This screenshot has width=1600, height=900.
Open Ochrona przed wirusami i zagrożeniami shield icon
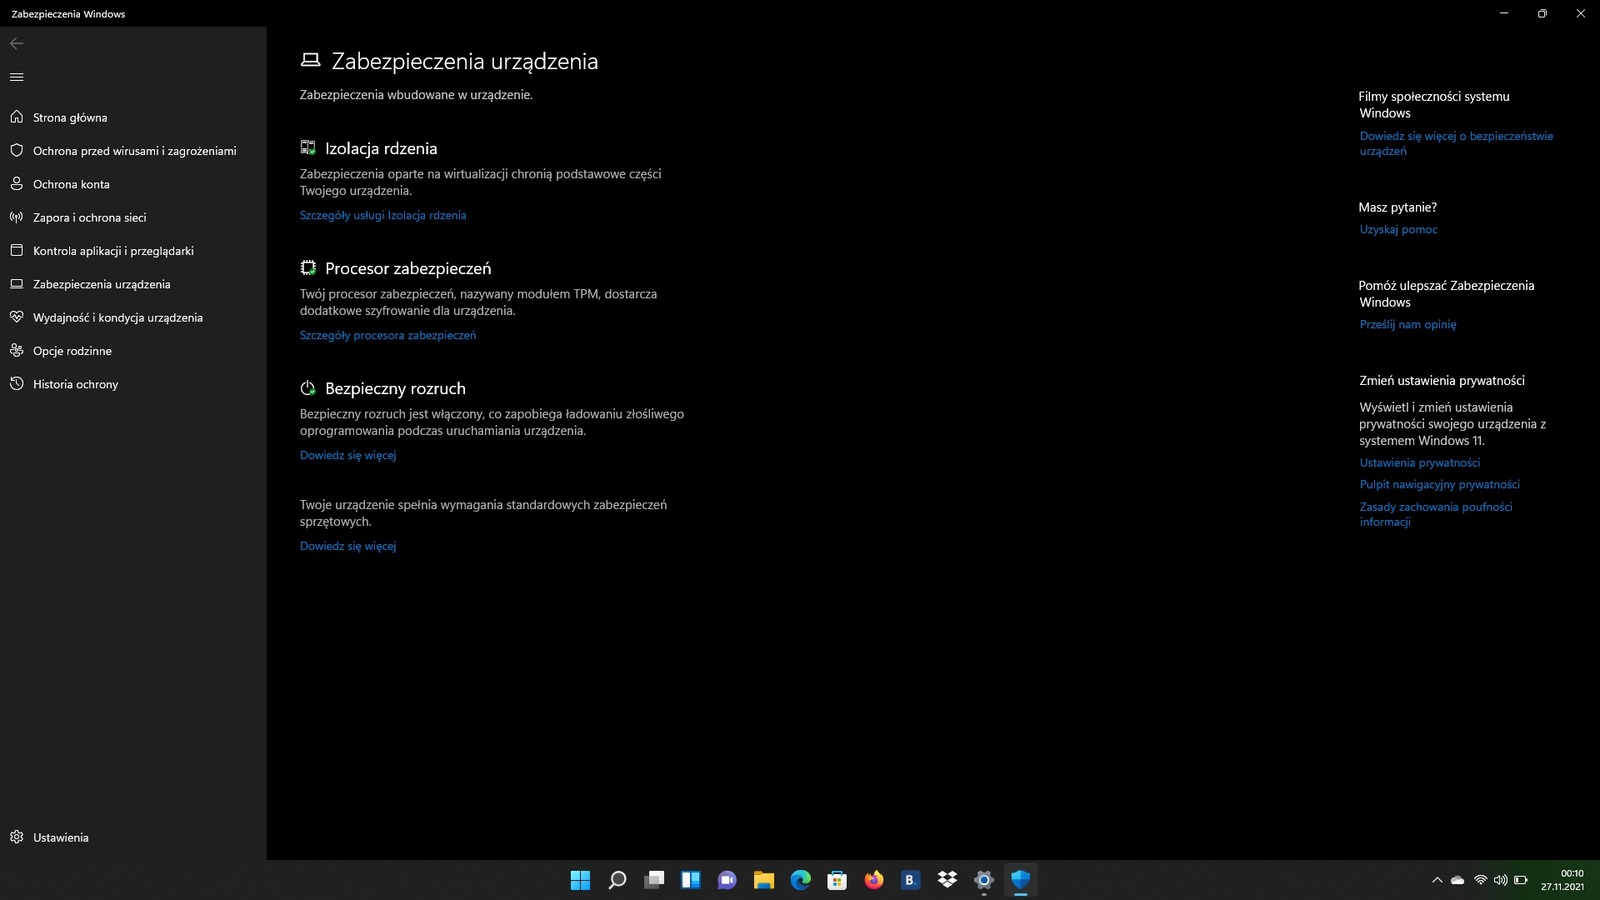pyautogui.click(x=15, y=150)
